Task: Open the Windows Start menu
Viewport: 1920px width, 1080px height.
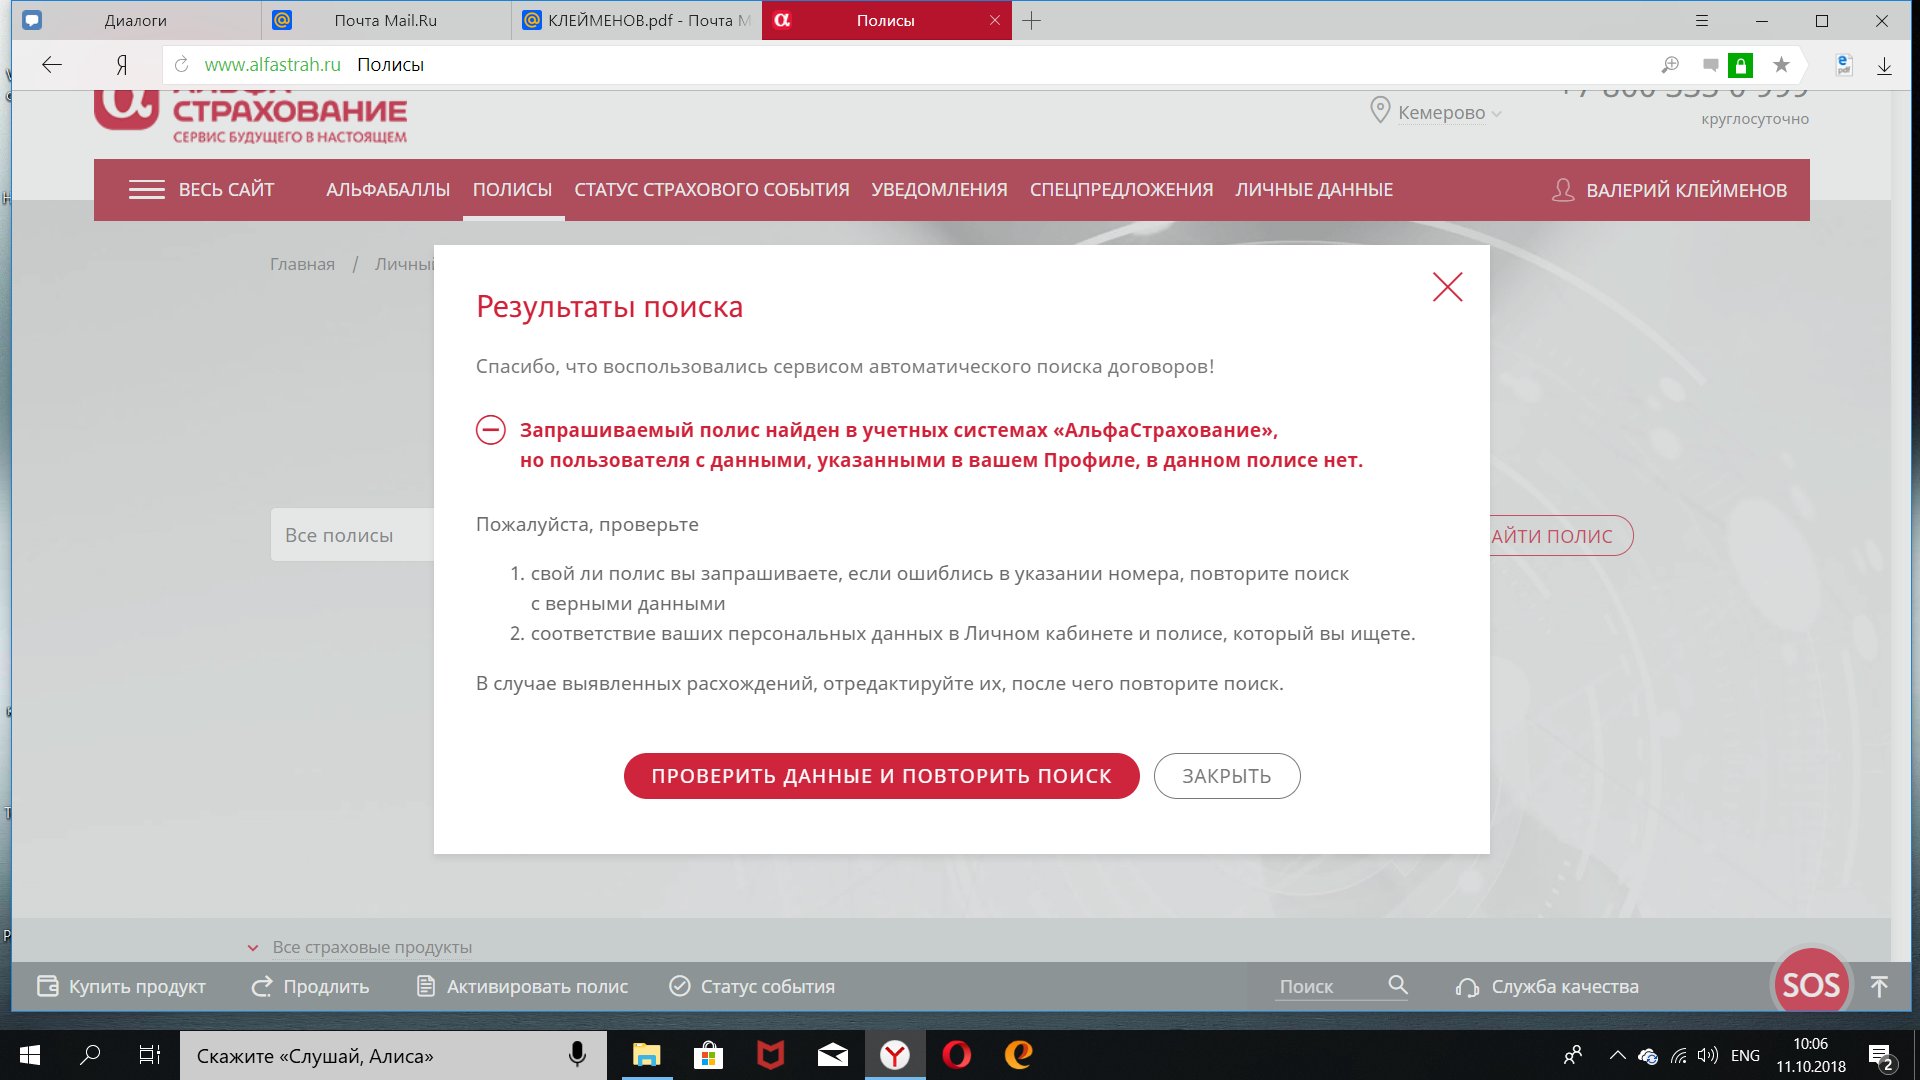Action: (x=30, y=1055)
